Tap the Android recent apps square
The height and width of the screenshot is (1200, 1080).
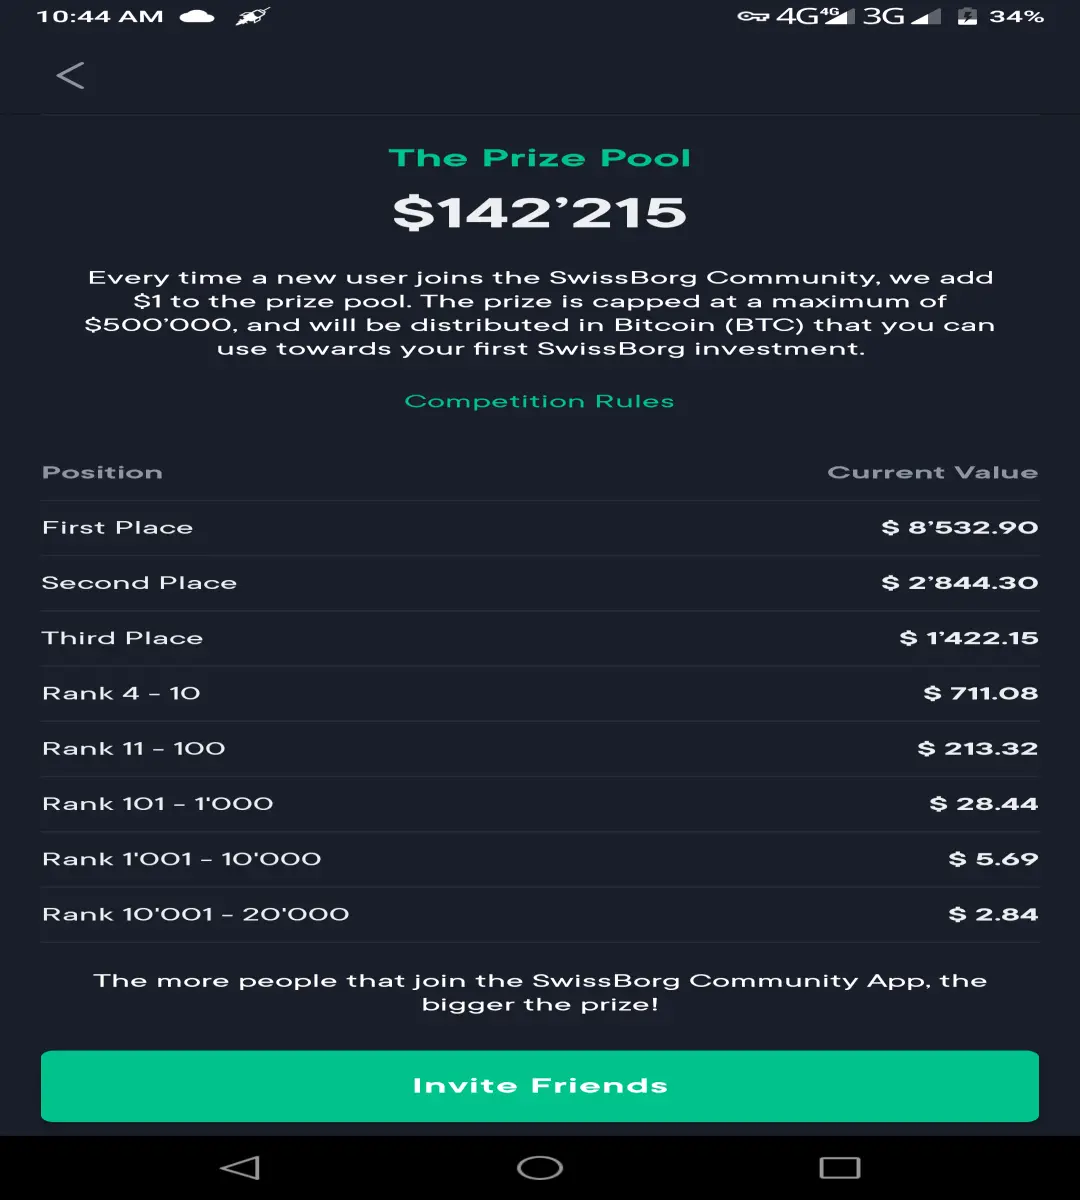839,1167
